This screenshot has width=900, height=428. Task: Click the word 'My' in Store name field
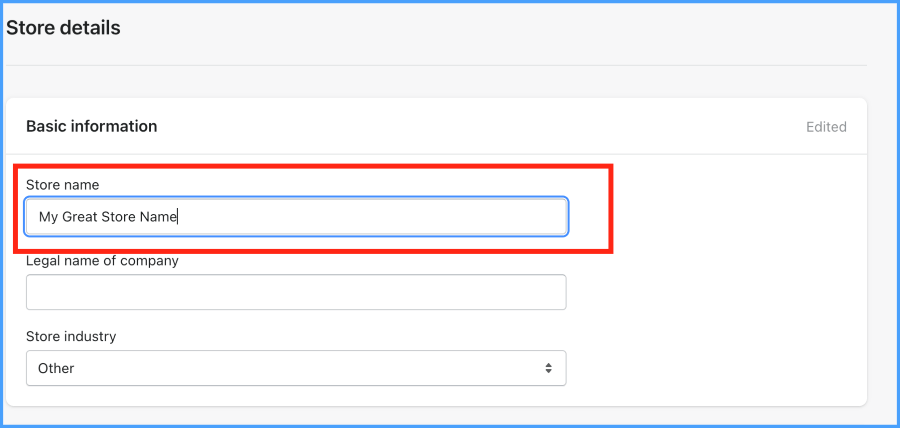click(48, 216)
